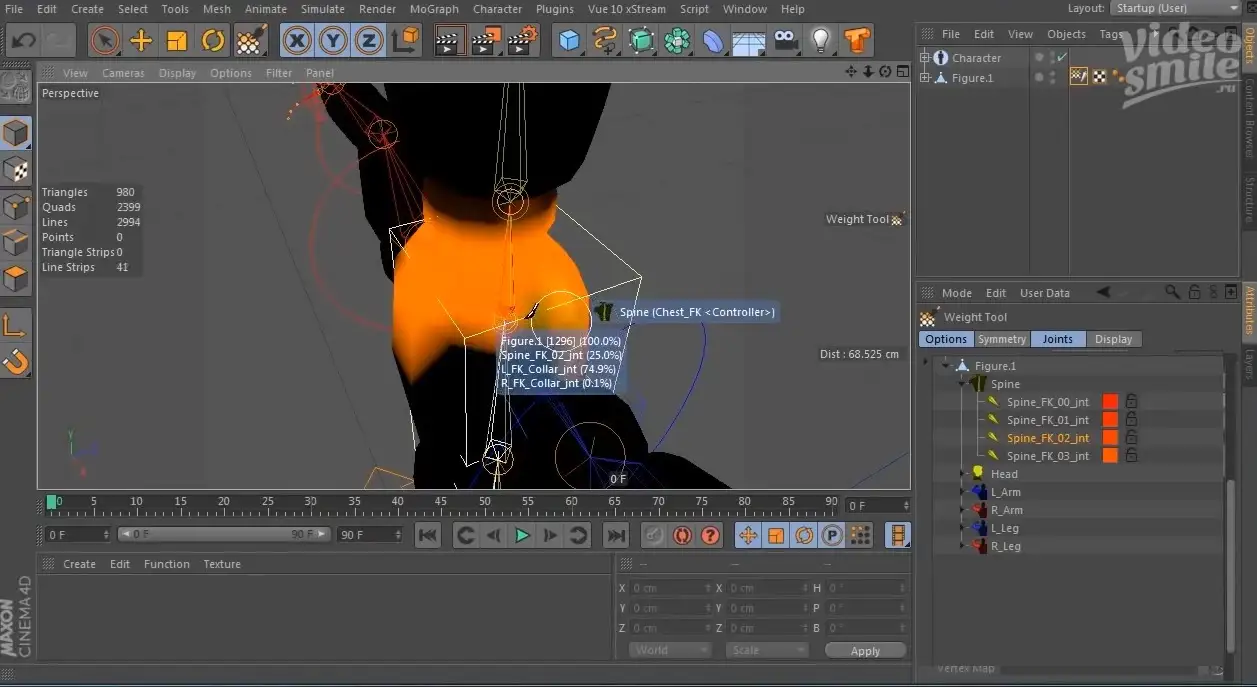
Task: Open the World coordinate dropdown
Action: tap(670, 650)
